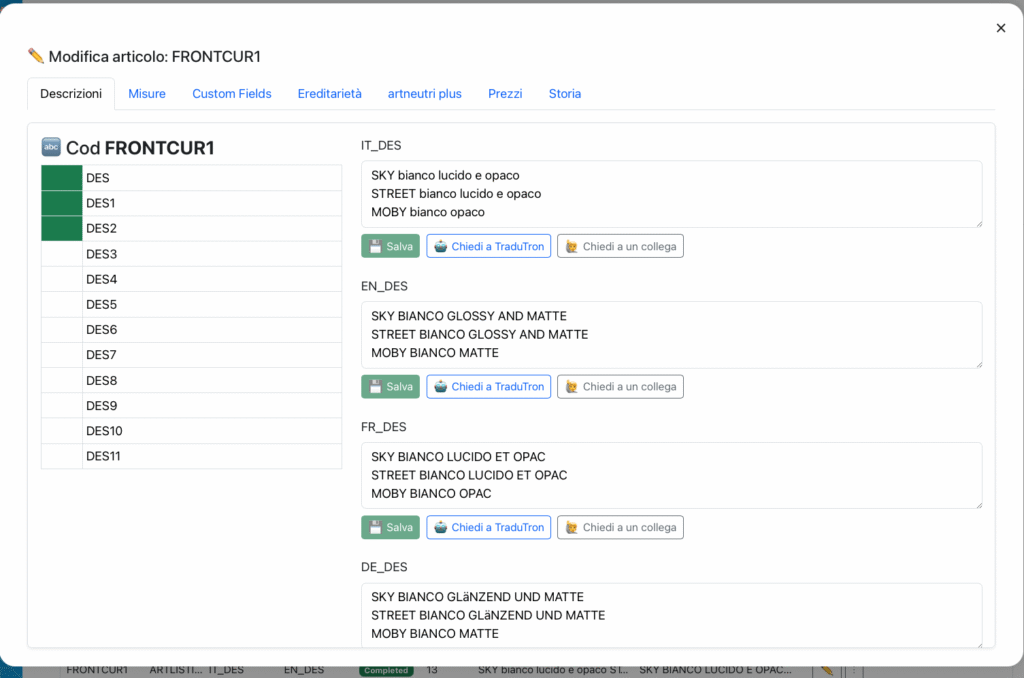This screenshot has height=678, width=1024.
Task: Close the Modifica articolo dialog
Action: coord(1000,28)
